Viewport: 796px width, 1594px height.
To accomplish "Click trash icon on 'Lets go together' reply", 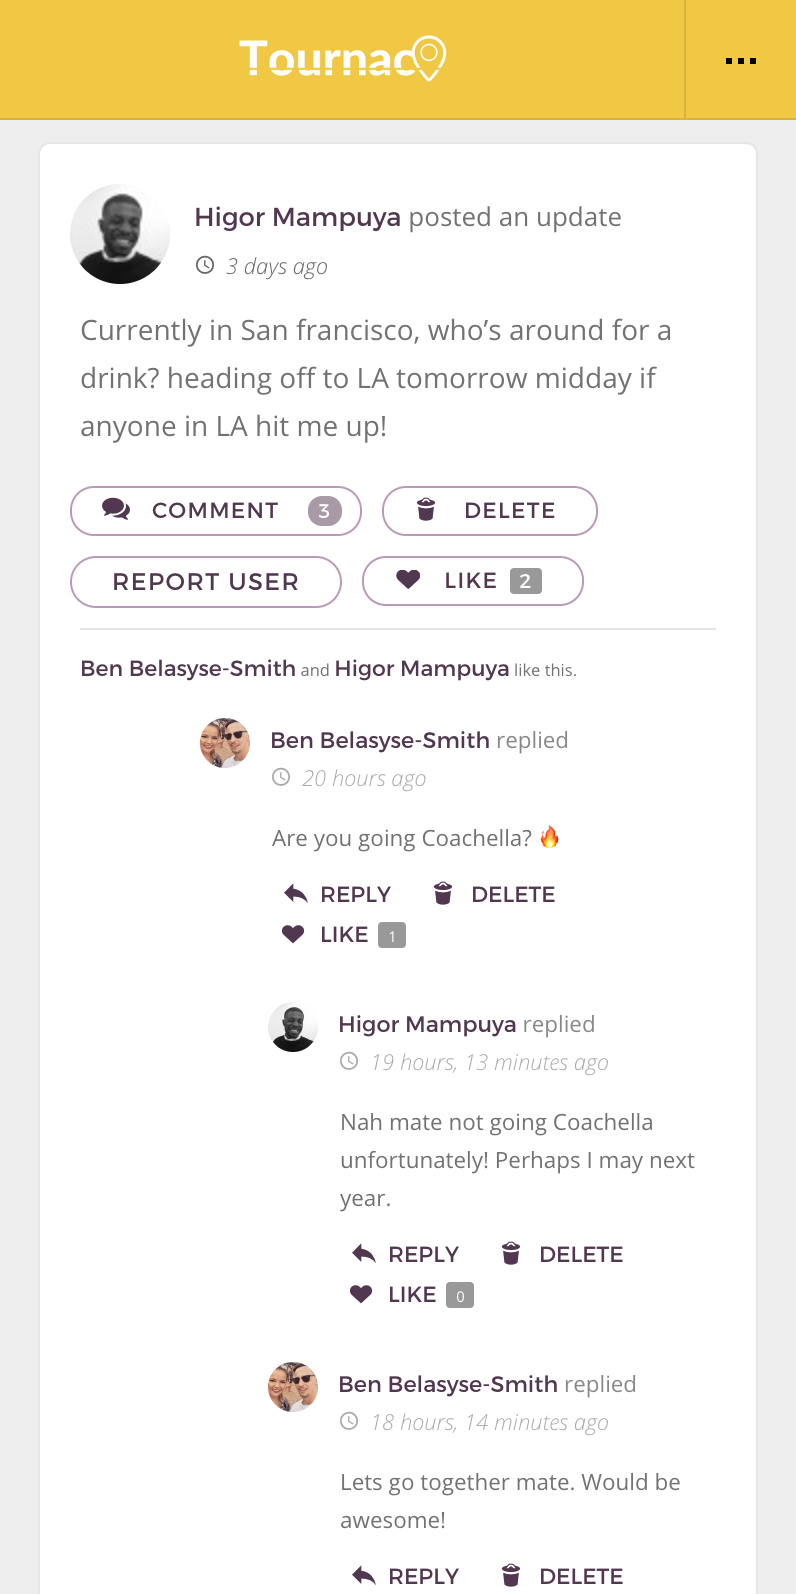I will (x=511, y=1575).
